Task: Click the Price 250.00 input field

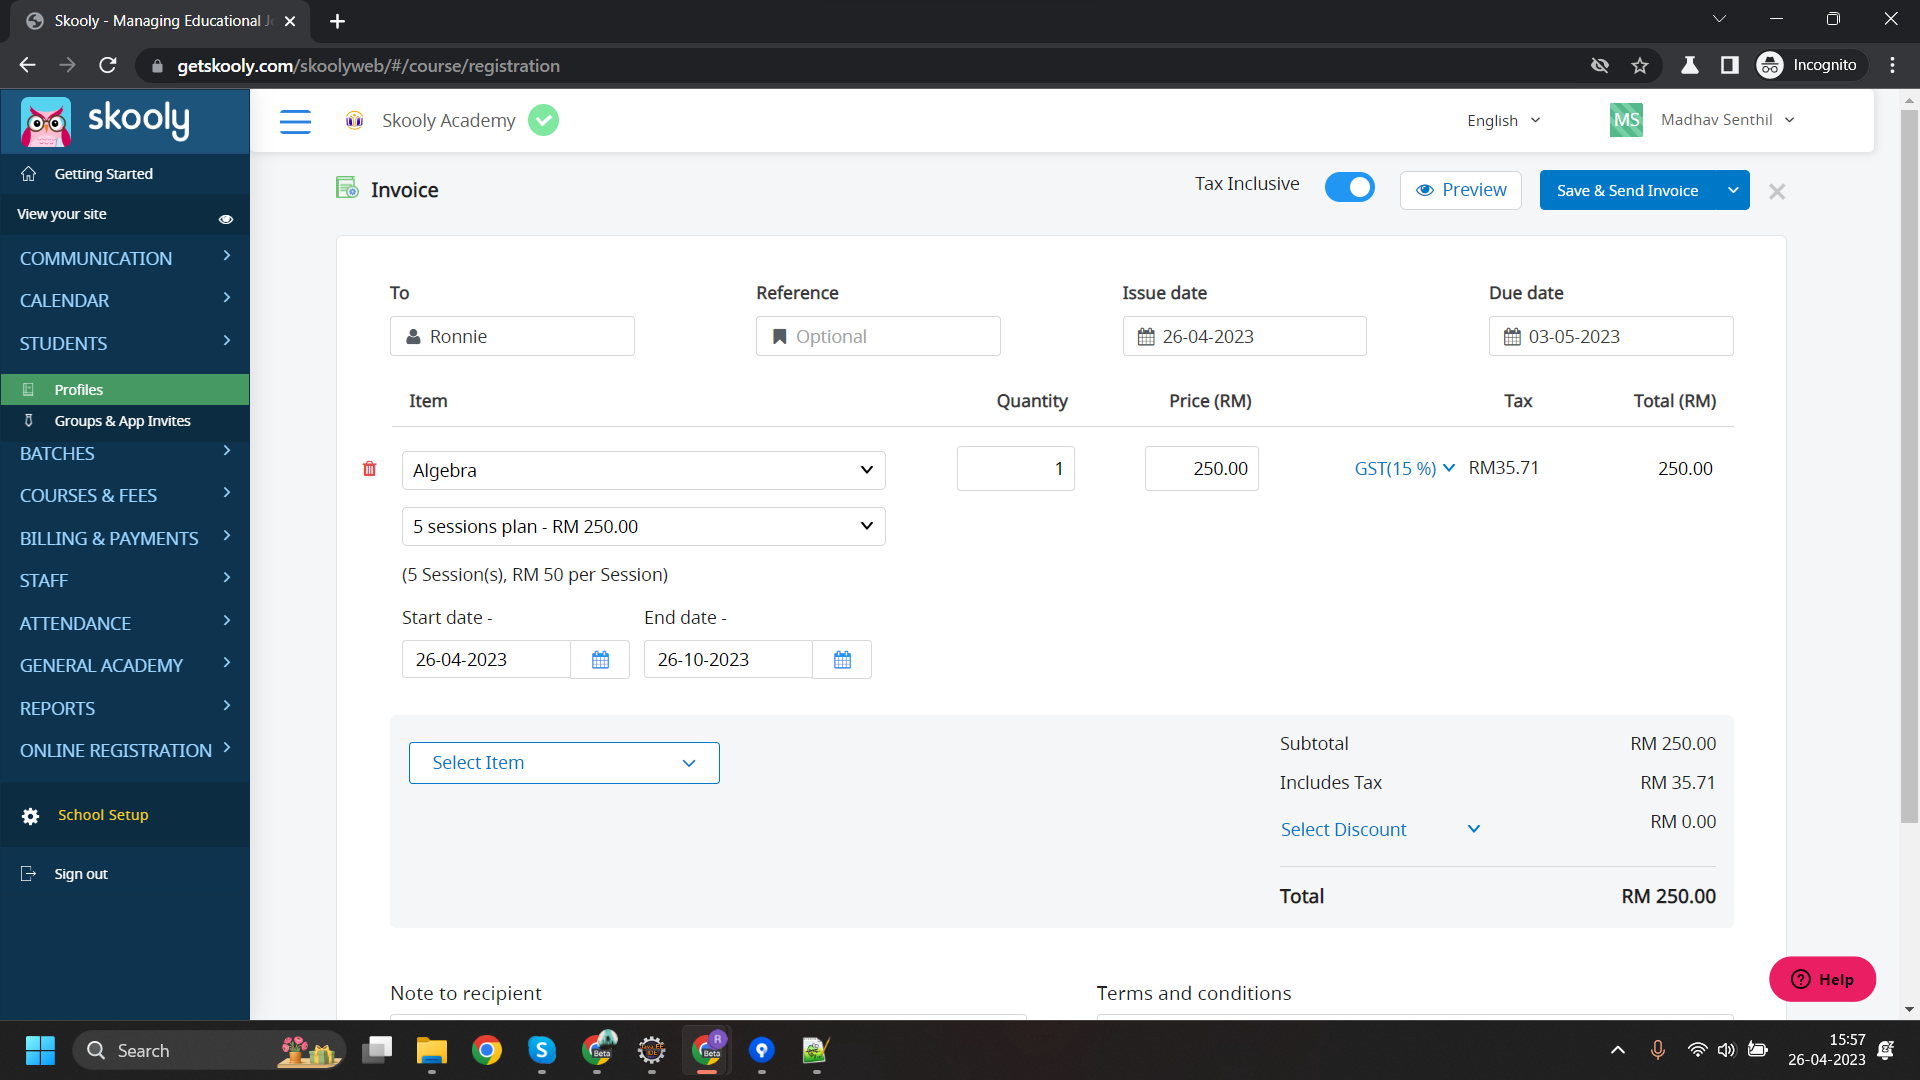Action: click(1201, 468)
